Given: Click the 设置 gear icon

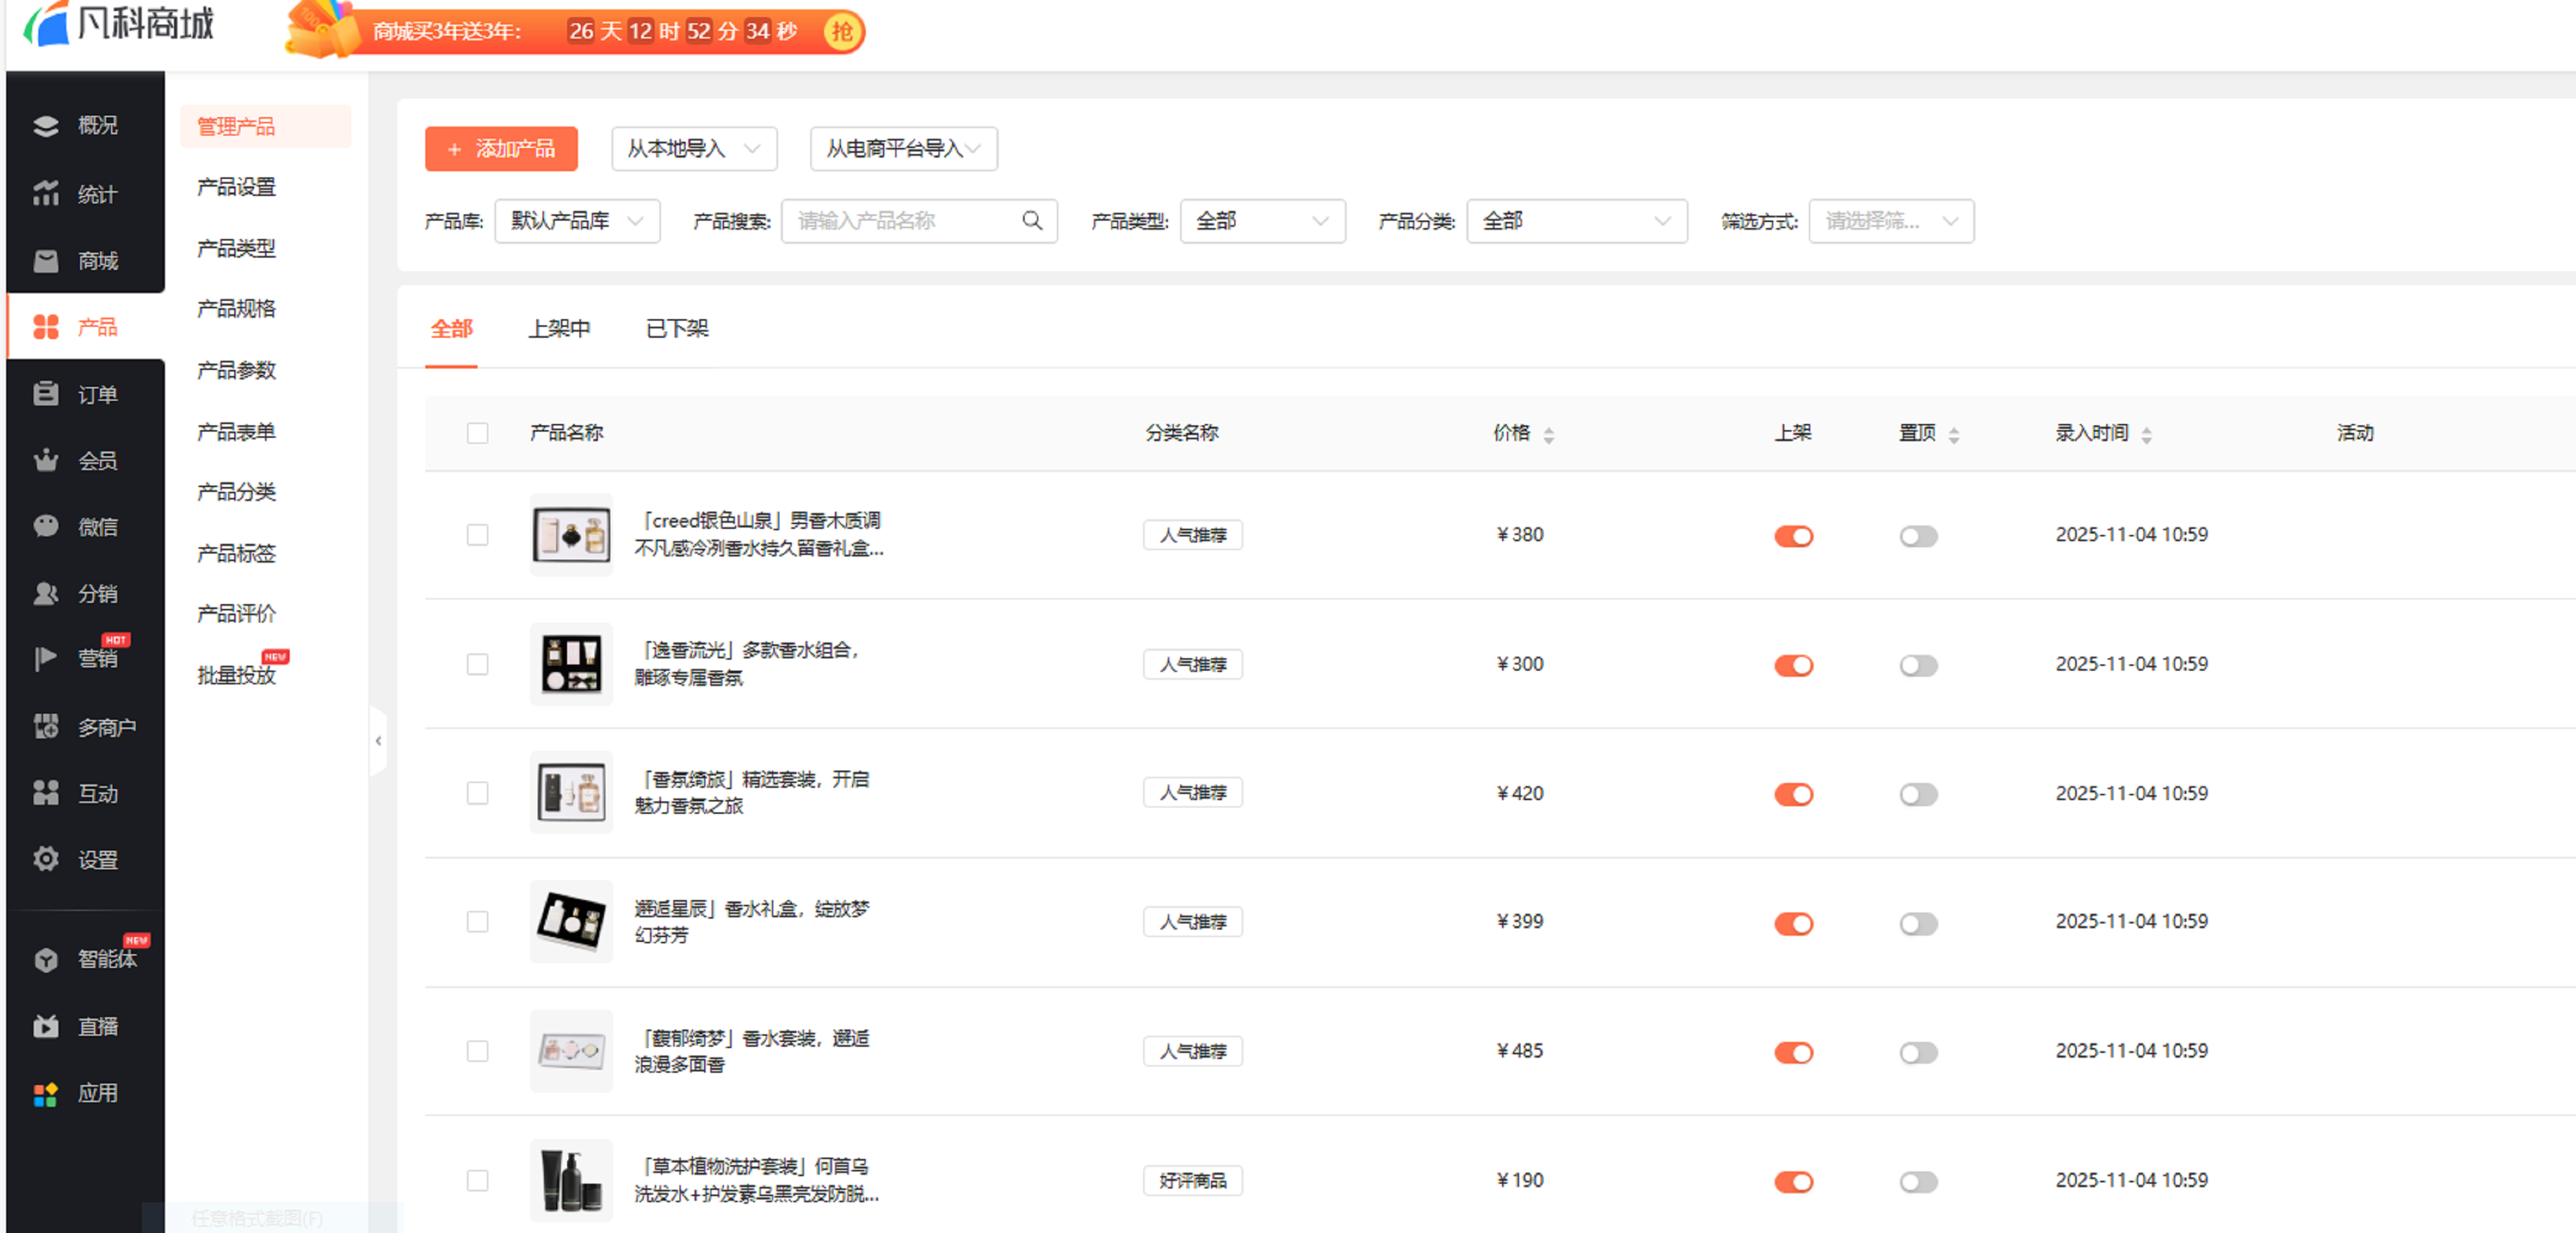Looking at the screenshot, I should (45, 859).
